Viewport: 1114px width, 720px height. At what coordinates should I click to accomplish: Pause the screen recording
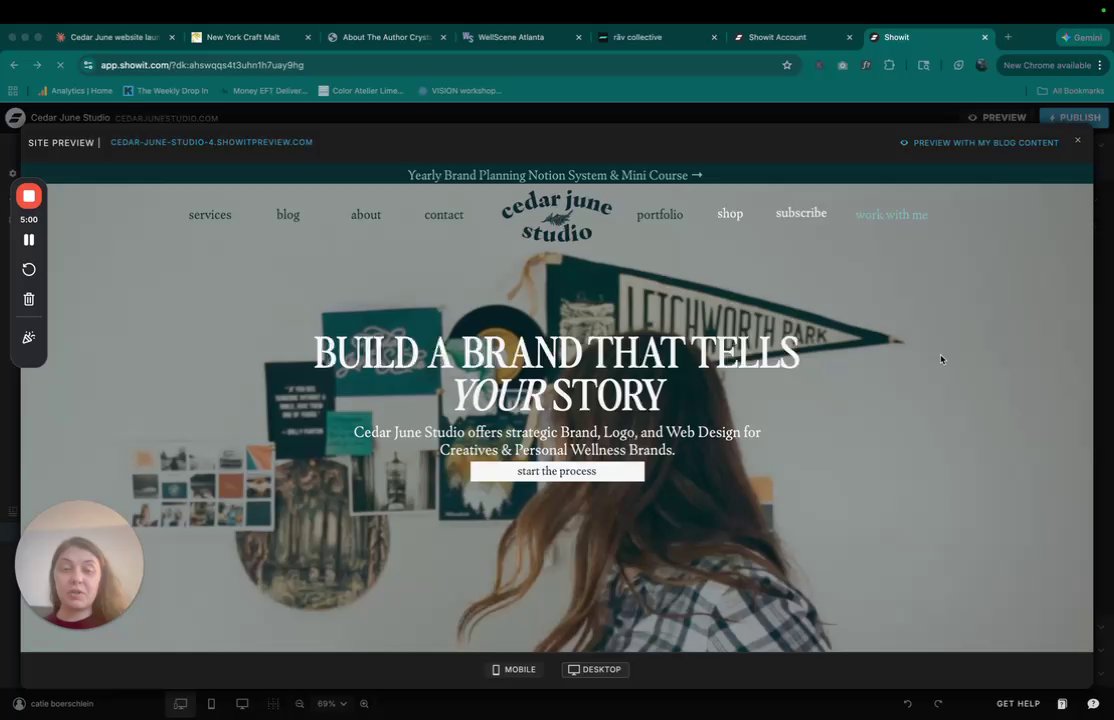point(29,240)
